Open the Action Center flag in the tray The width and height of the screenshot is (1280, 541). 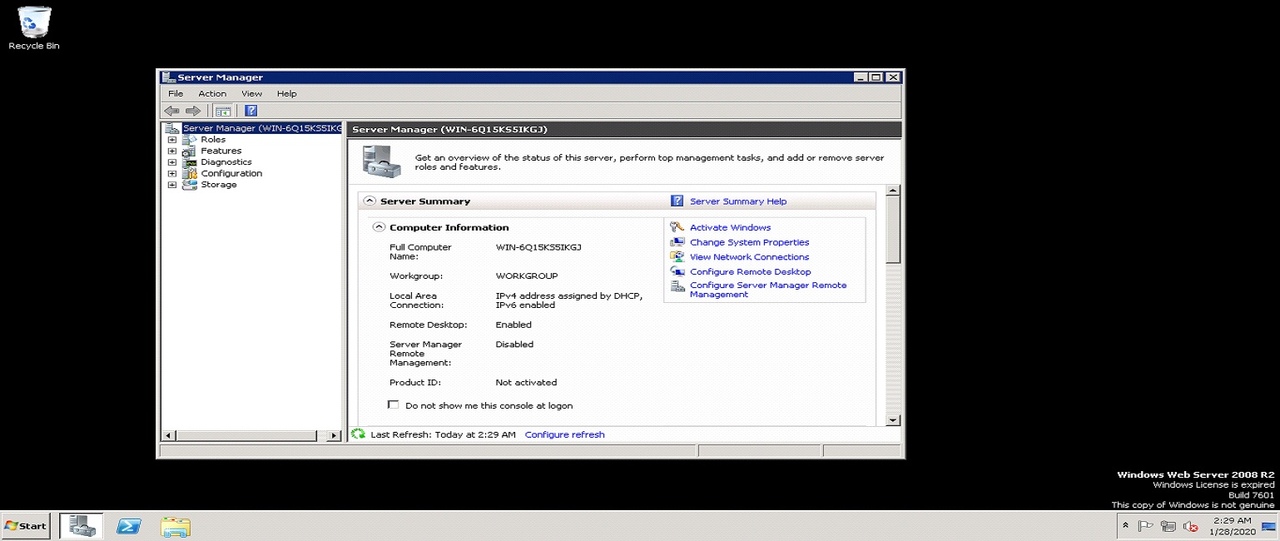pyautogui.click(x=1146, y=526)
